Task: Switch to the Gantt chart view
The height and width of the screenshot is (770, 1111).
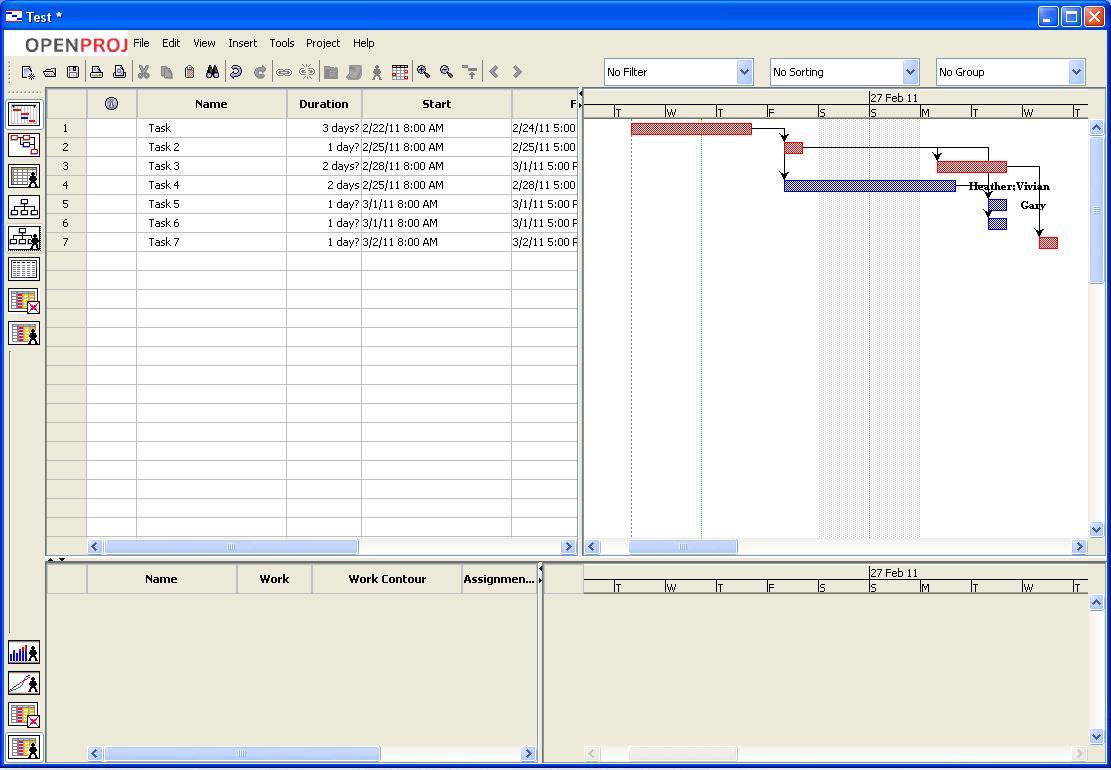Action: pos(24,114)
